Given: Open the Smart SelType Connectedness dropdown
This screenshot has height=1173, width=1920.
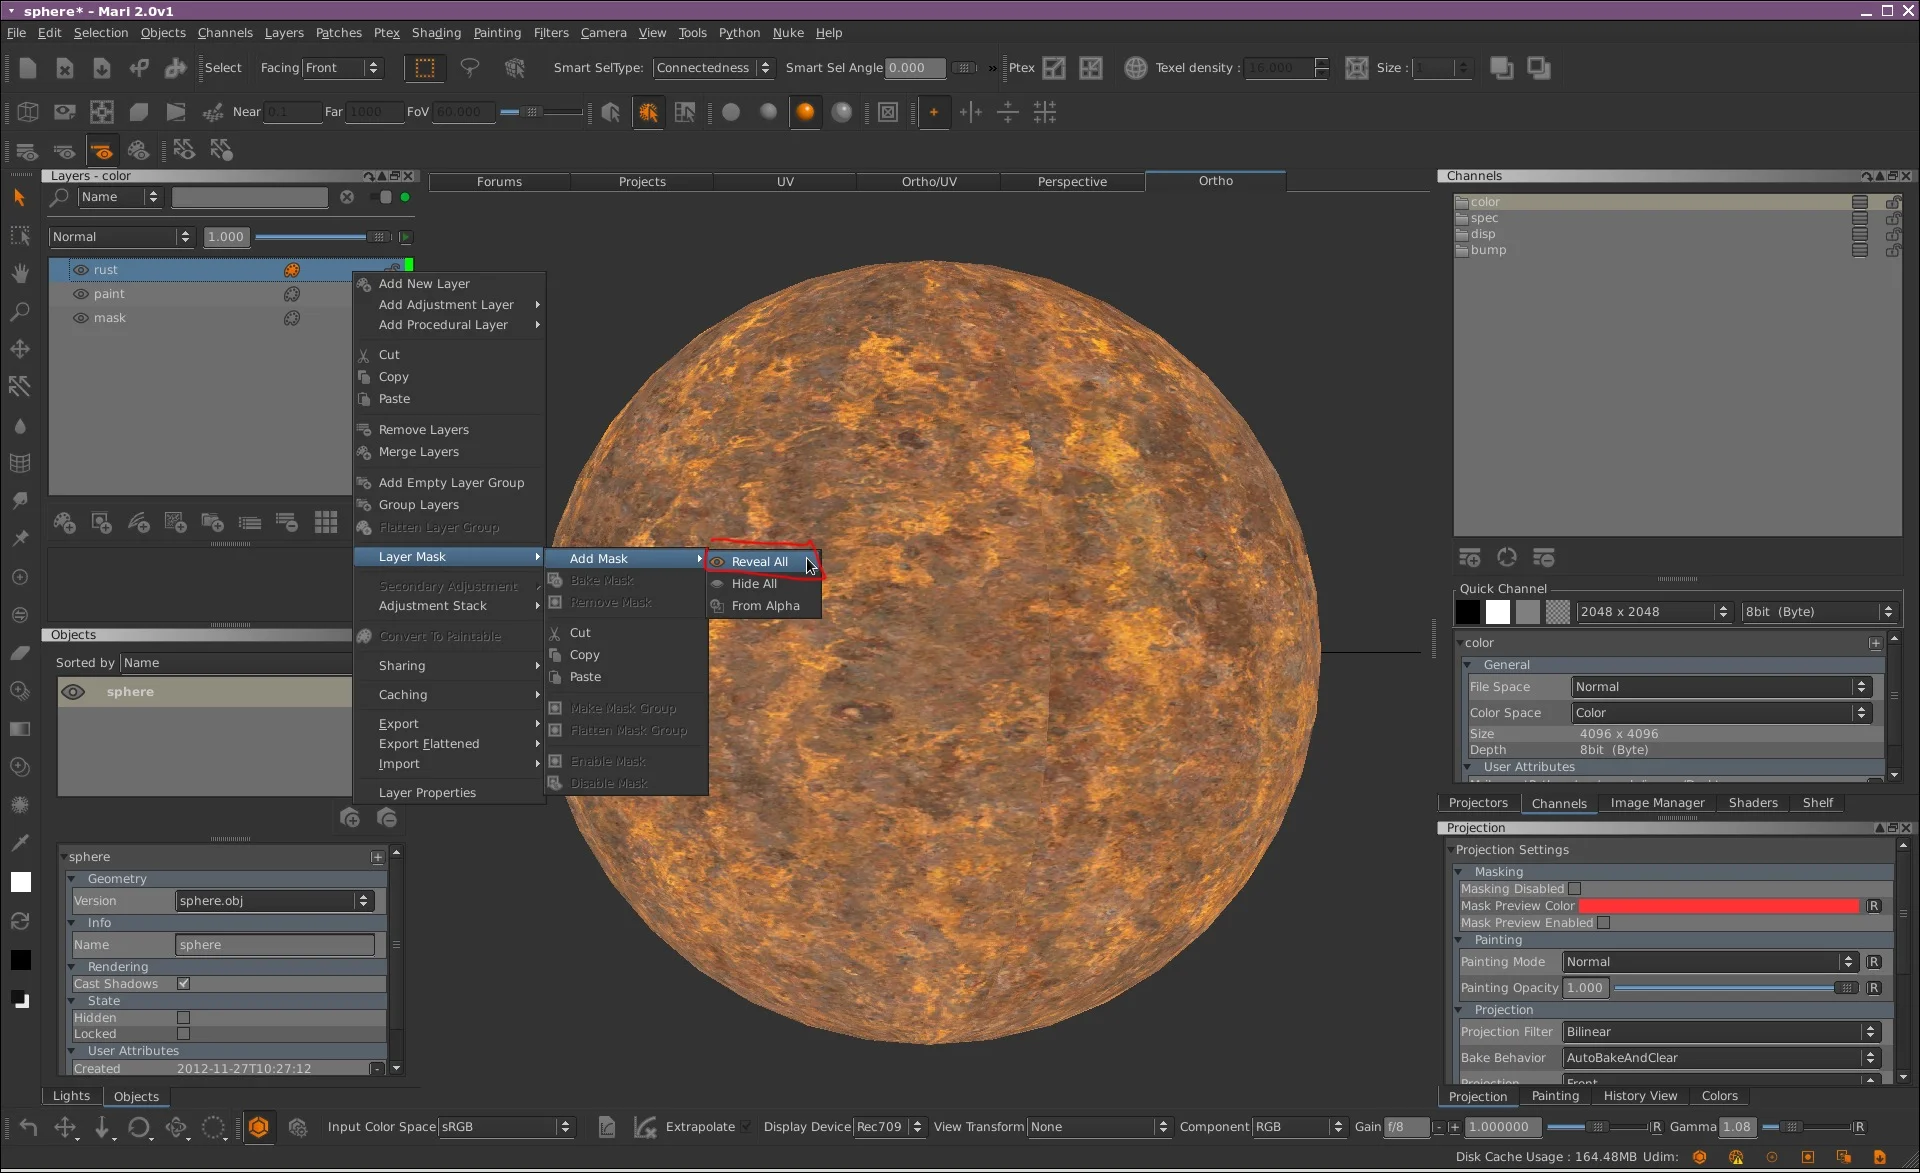Looking at the screenshot, I should pos(713,68).
